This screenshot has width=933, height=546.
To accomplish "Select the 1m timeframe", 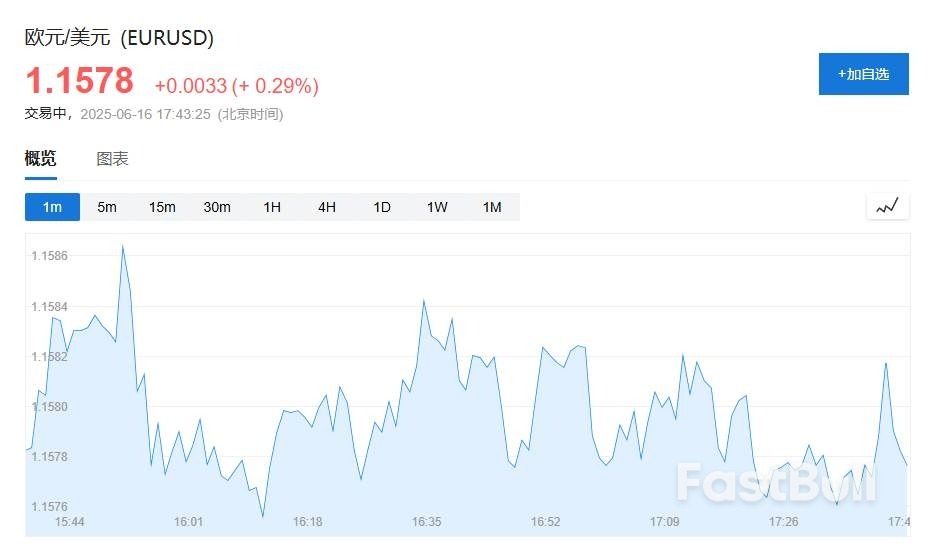I will (52, 207).
